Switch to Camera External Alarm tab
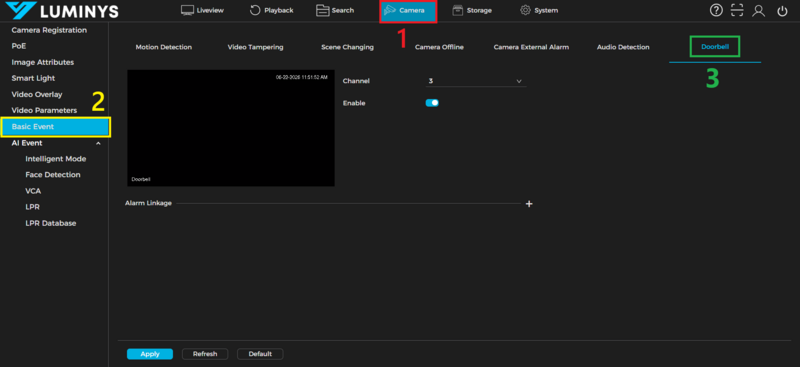This screenshot has height=367, width=800. pos(531,47)
